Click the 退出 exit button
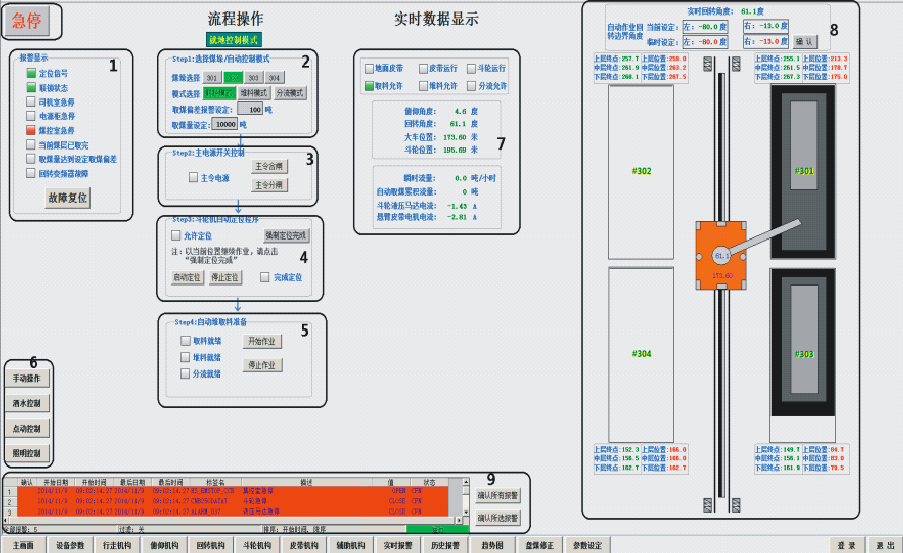This screenshot has height=553, width=903. 886,545
